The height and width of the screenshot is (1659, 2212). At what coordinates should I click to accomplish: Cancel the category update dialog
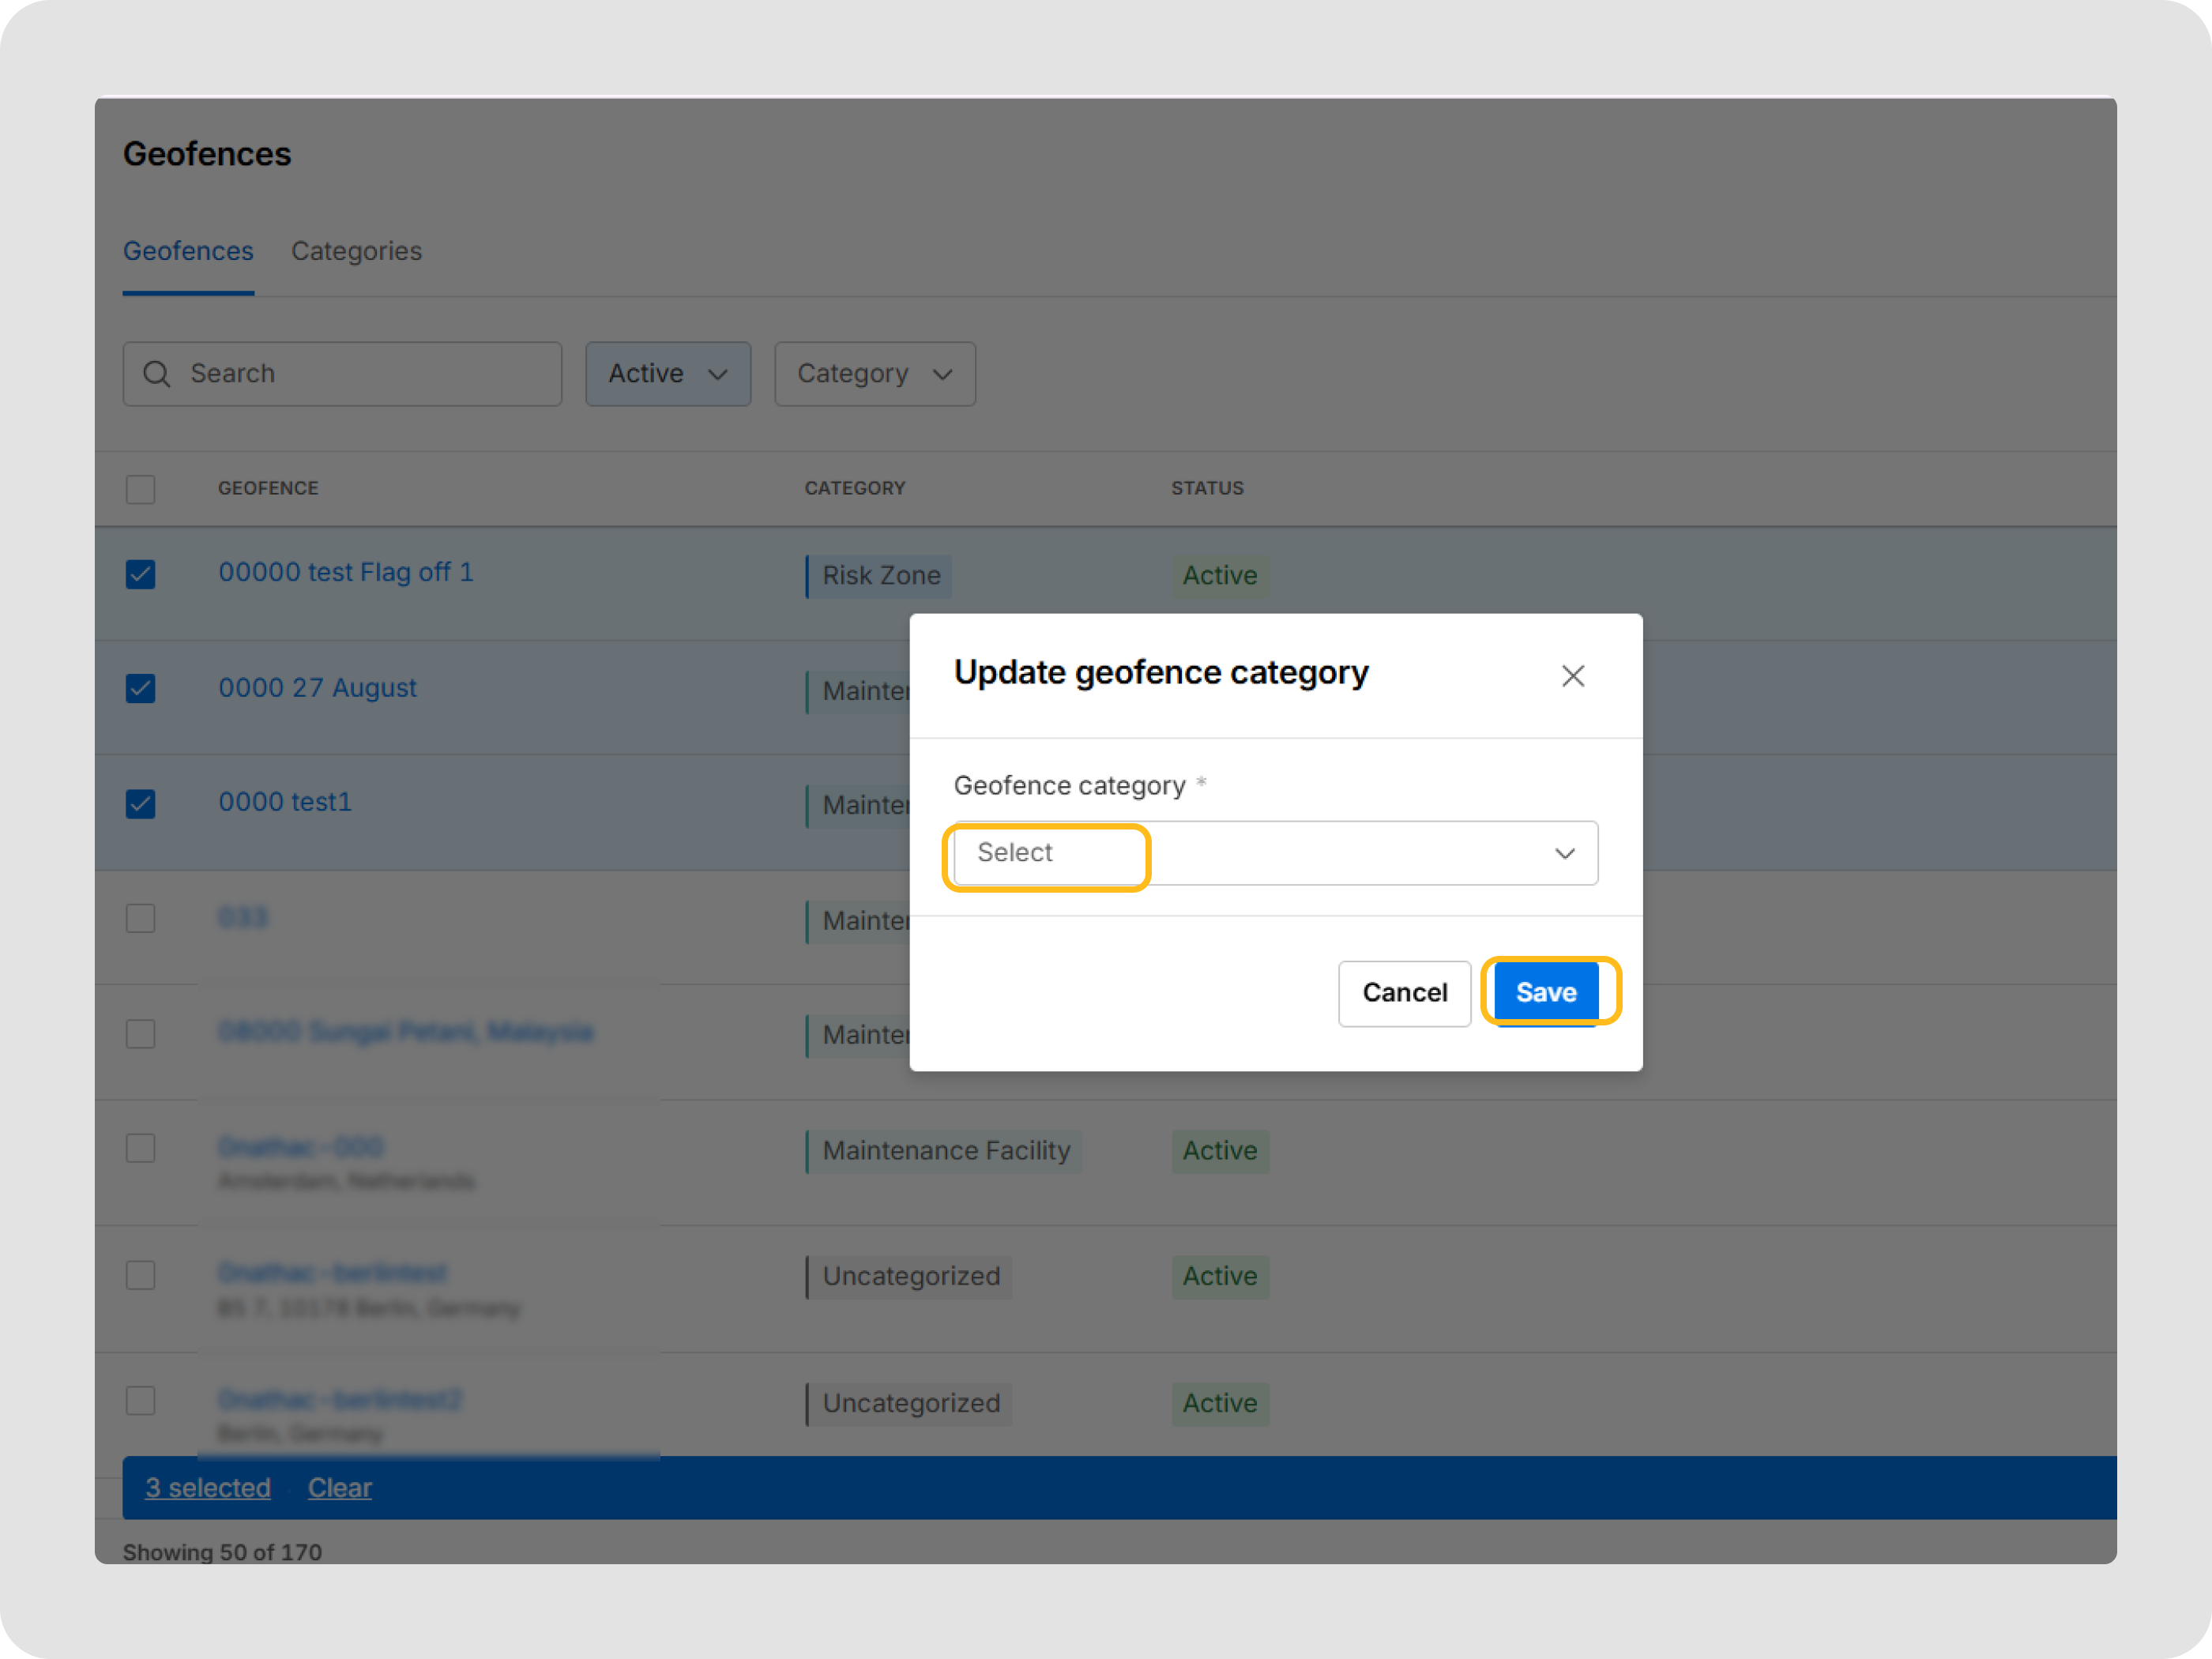coord(1404,992)
